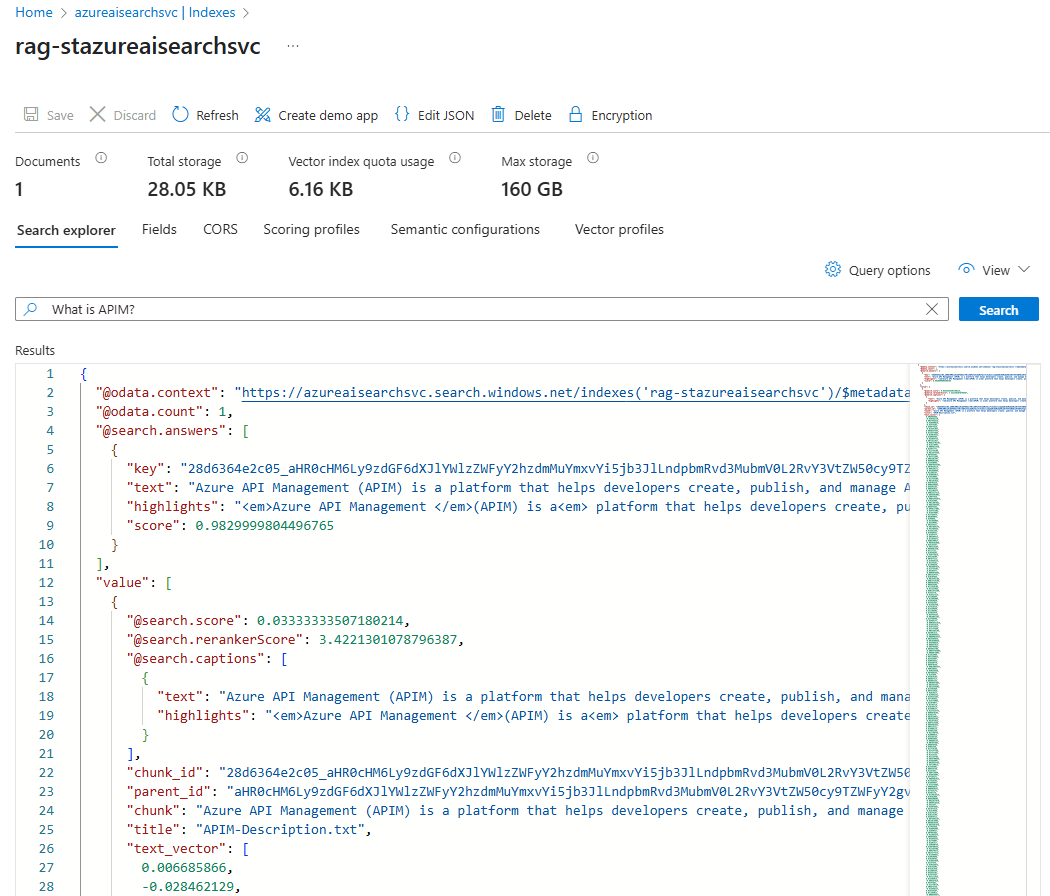Click the Results heading label
The image size is (1050, 896).
click(x=35, y=350)
